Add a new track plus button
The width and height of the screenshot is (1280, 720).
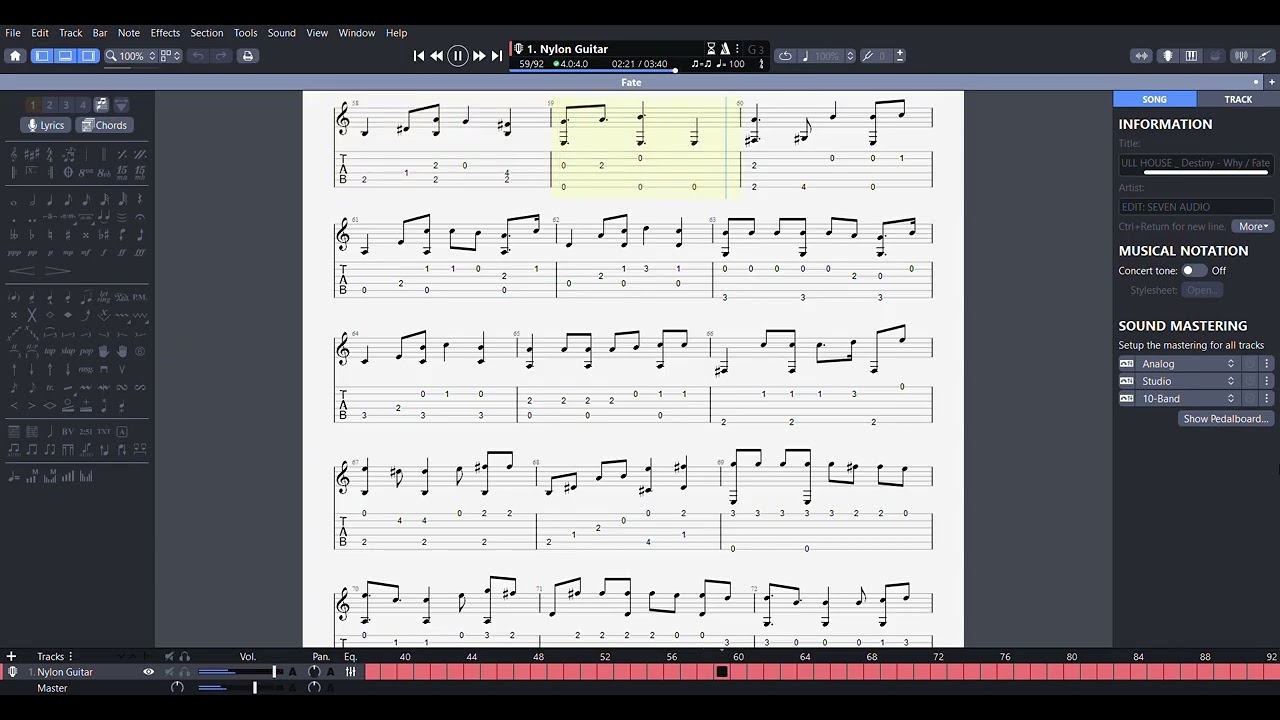tap(11, 657)
